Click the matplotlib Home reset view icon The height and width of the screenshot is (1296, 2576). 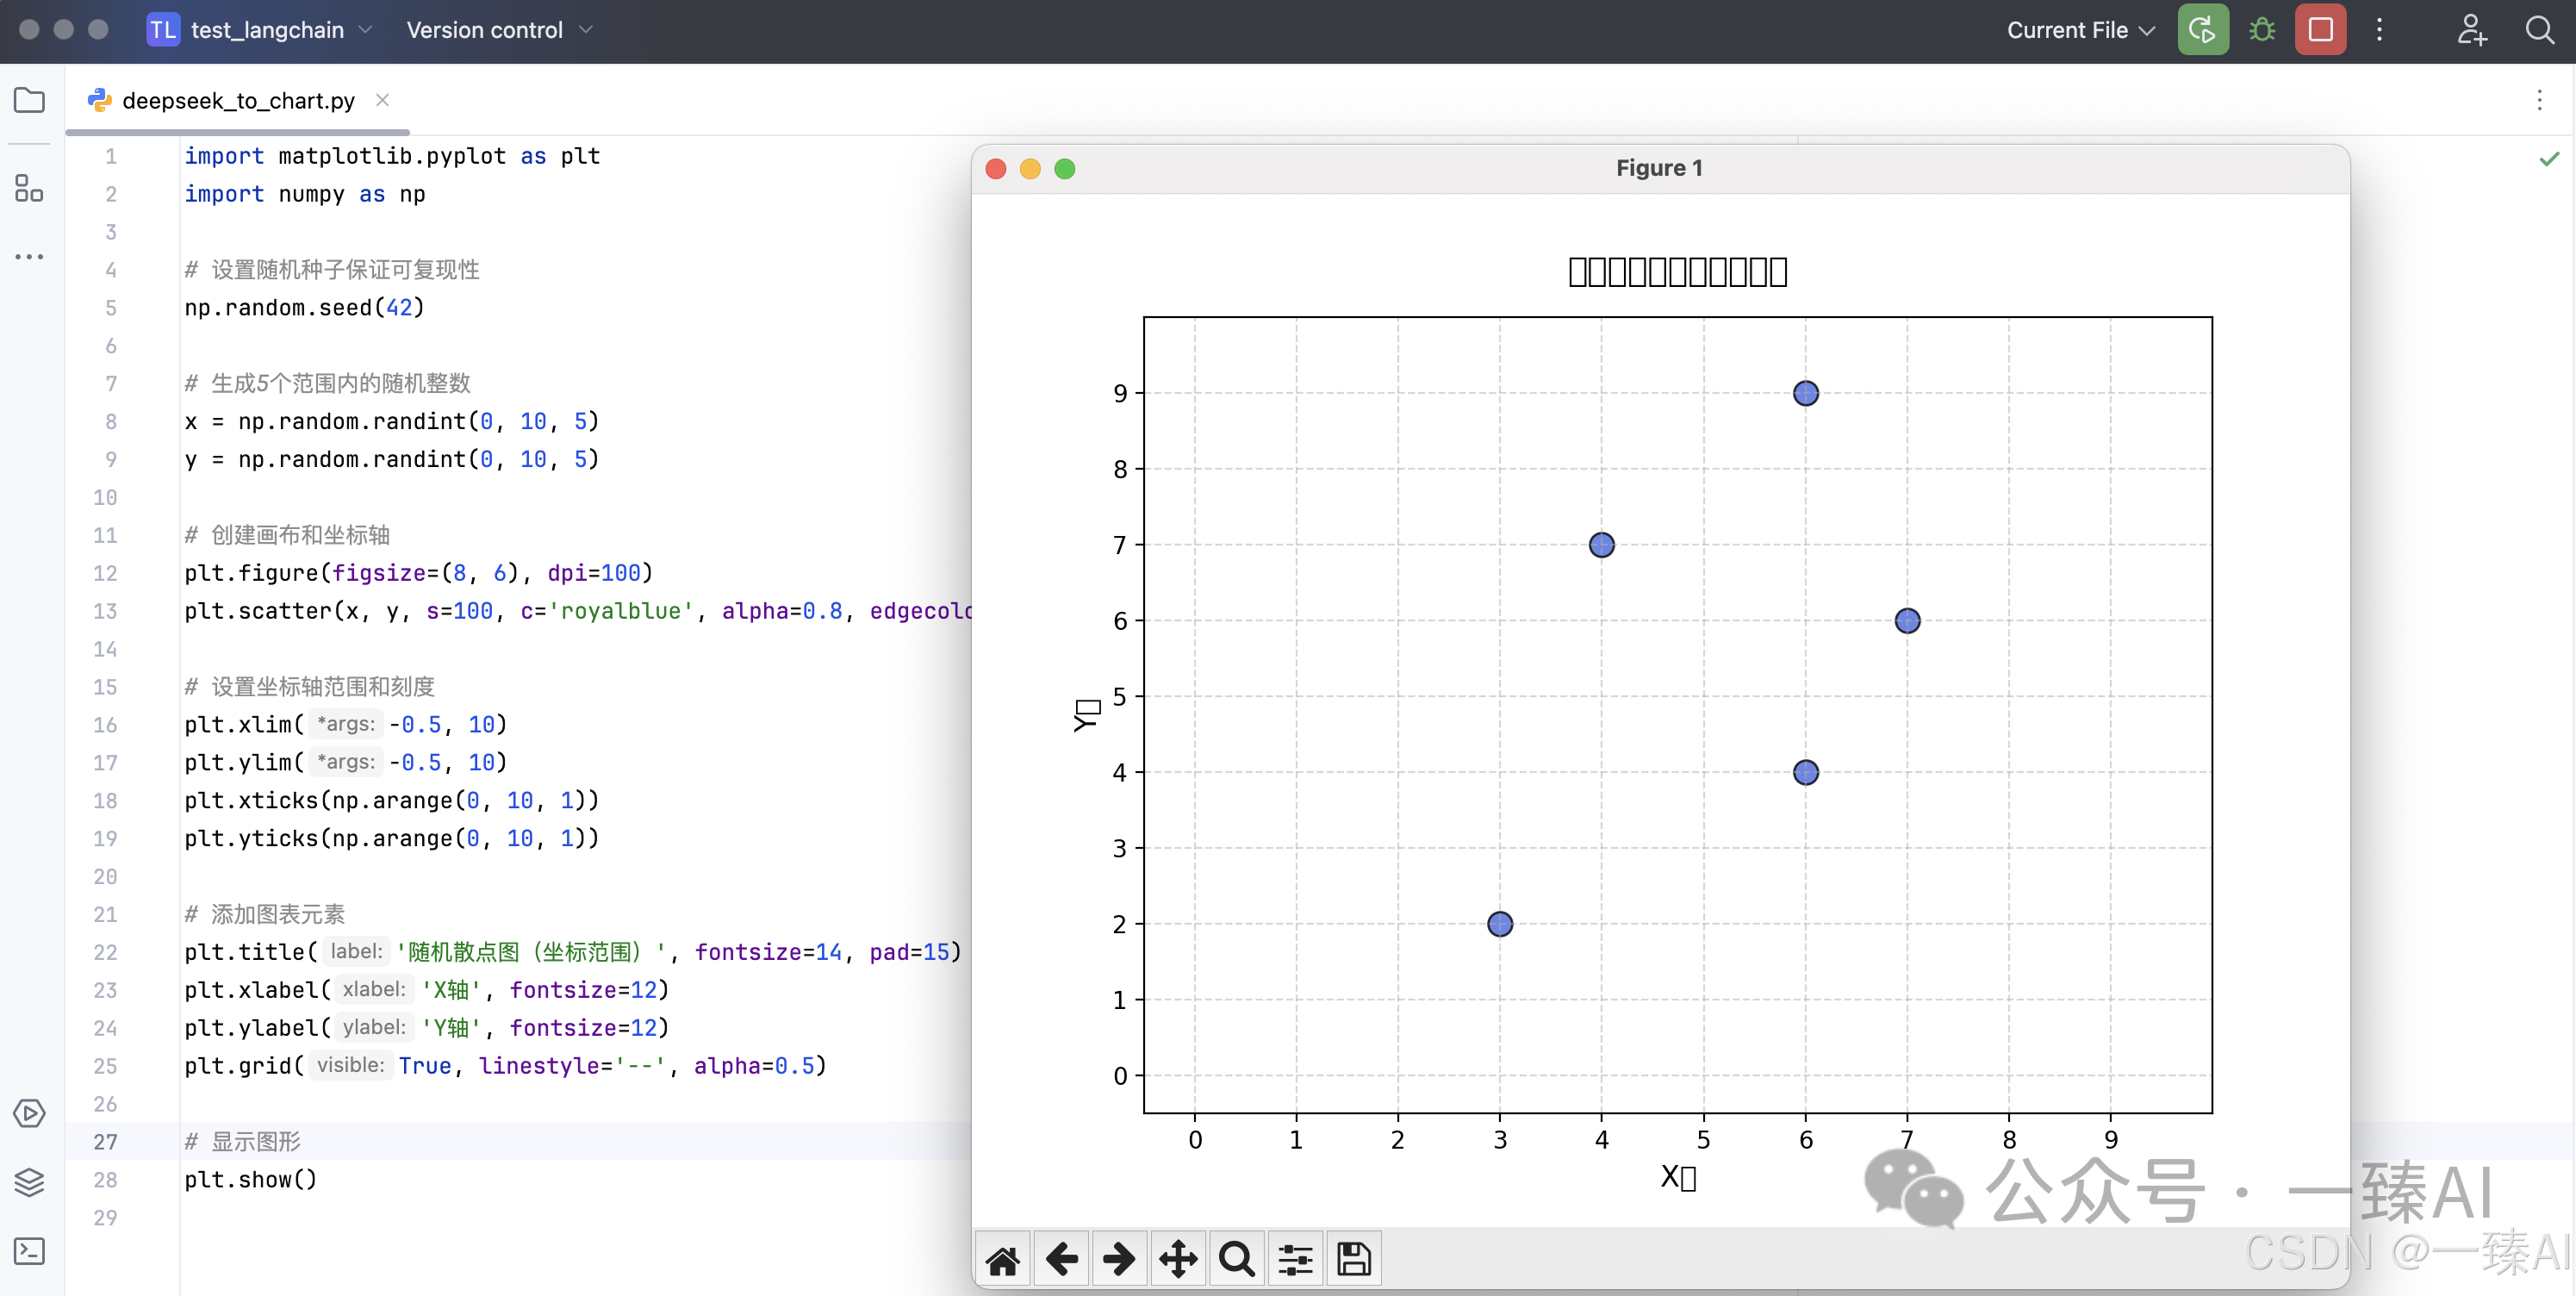pyautogui.click(x=1003, y=1259)
